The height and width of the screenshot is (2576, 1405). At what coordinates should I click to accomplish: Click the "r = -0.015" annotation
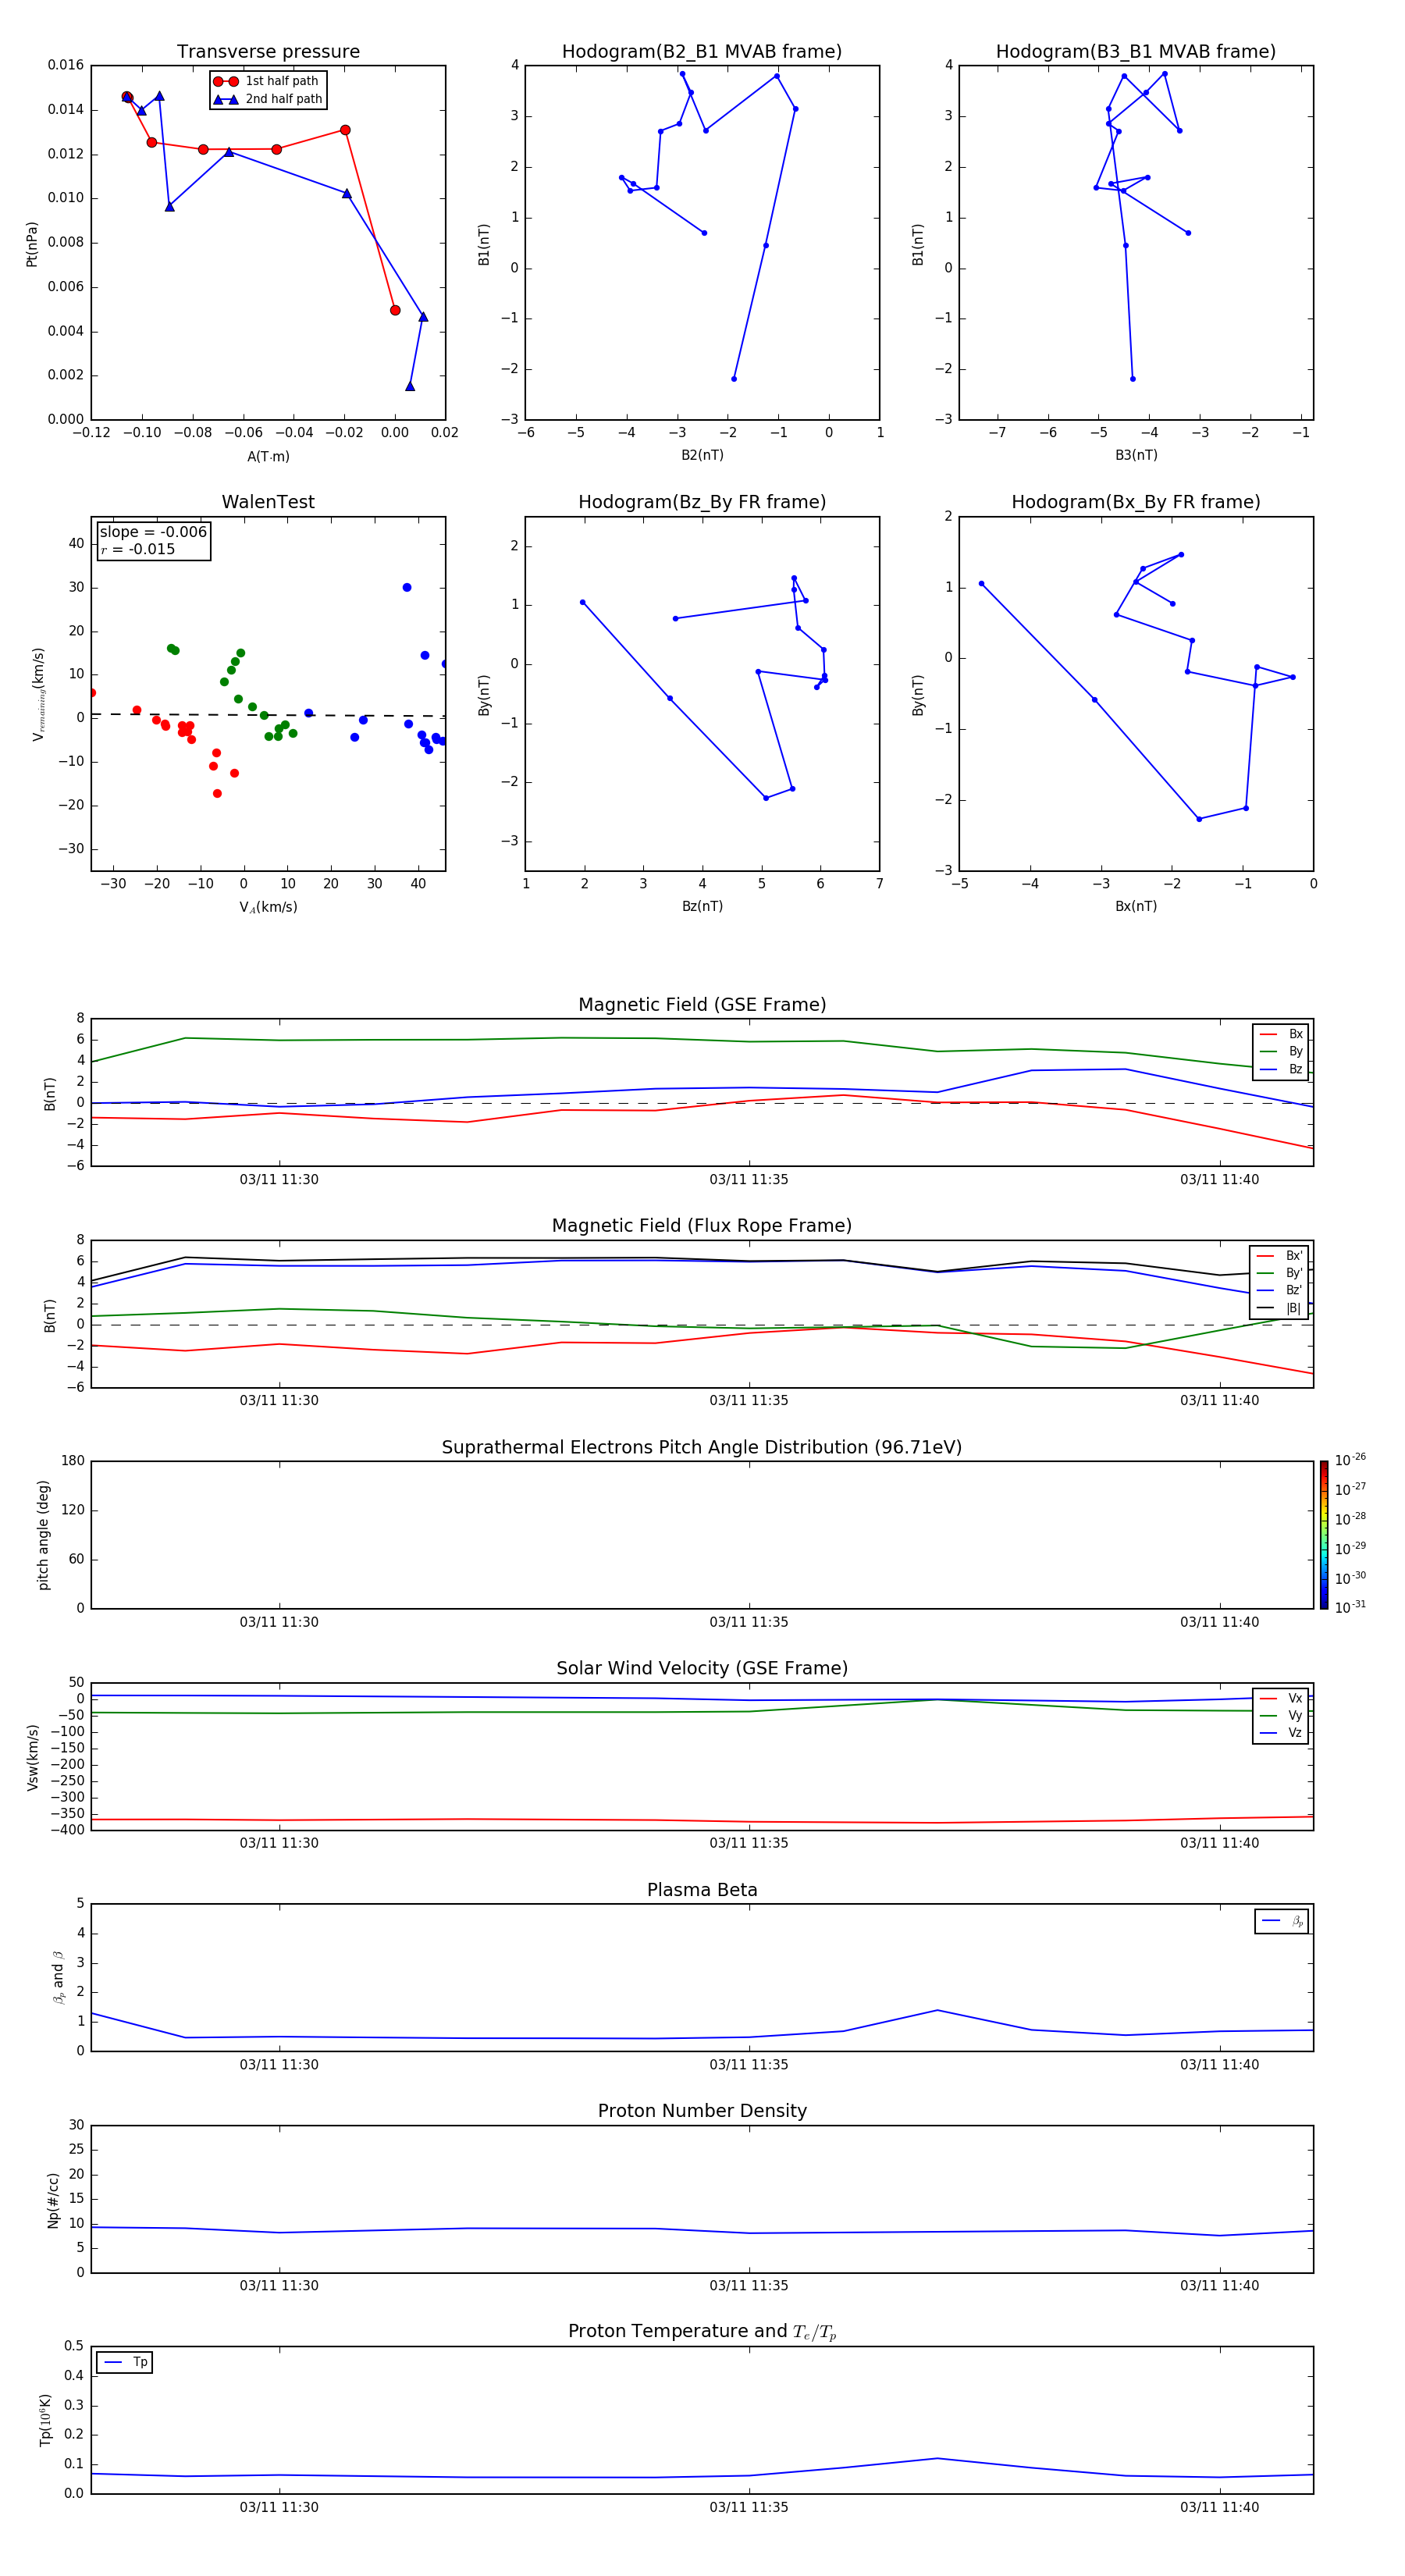click(x=138, y=549)
